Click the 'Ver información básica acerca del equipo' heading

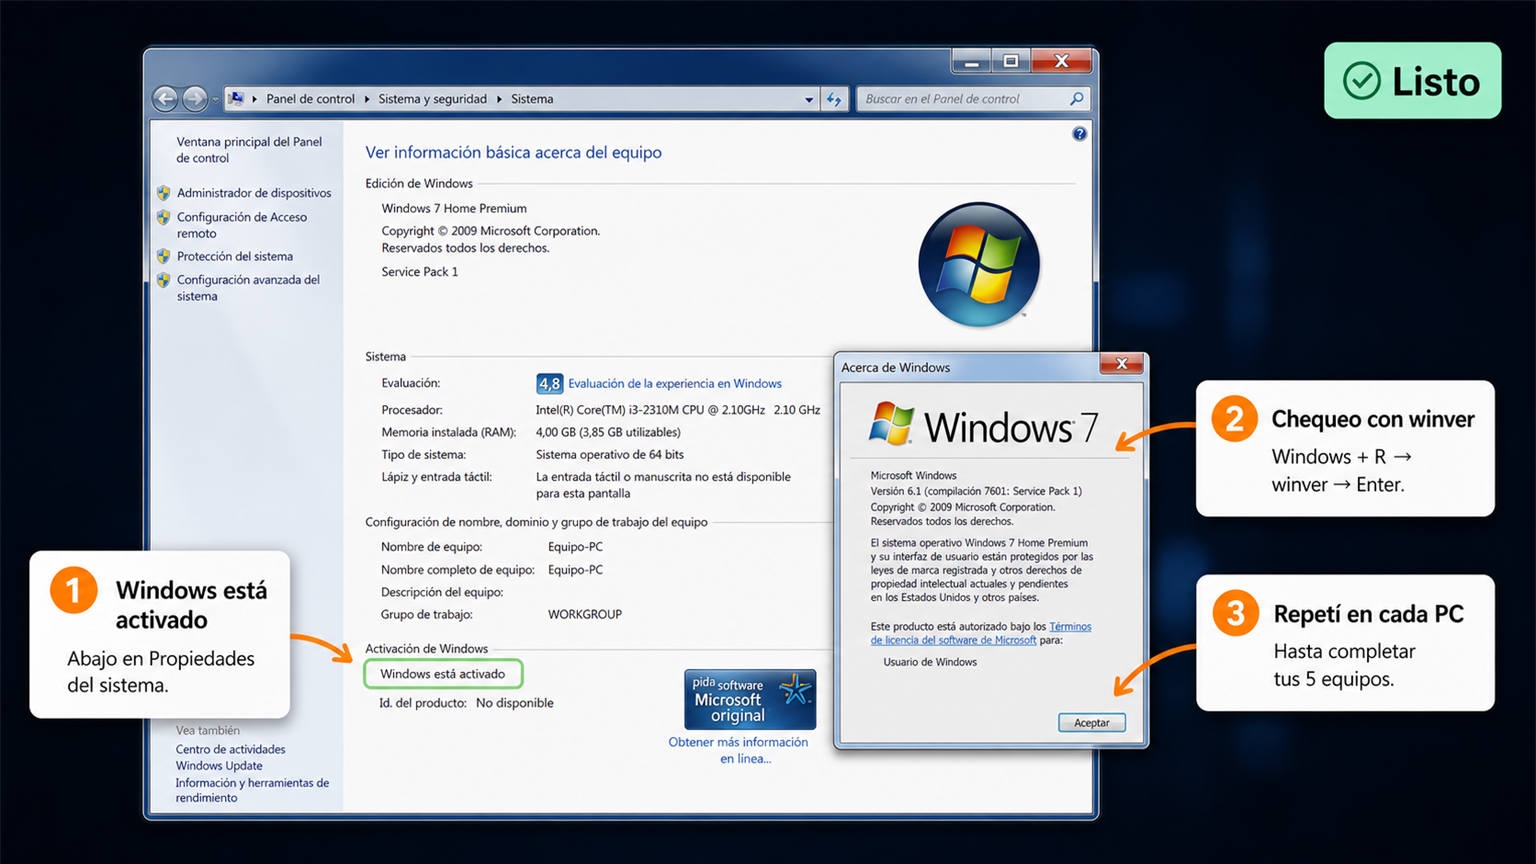[x=513, y=152]
